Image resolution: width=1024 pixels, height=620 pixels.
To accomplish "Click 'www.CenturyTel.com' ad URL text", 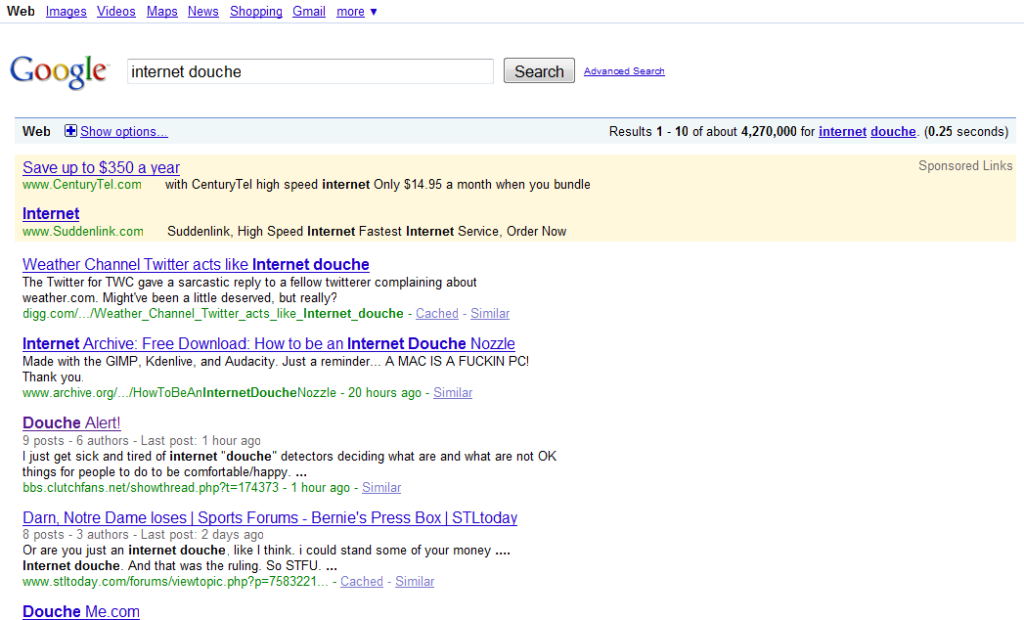I will (x=82, y=185).
